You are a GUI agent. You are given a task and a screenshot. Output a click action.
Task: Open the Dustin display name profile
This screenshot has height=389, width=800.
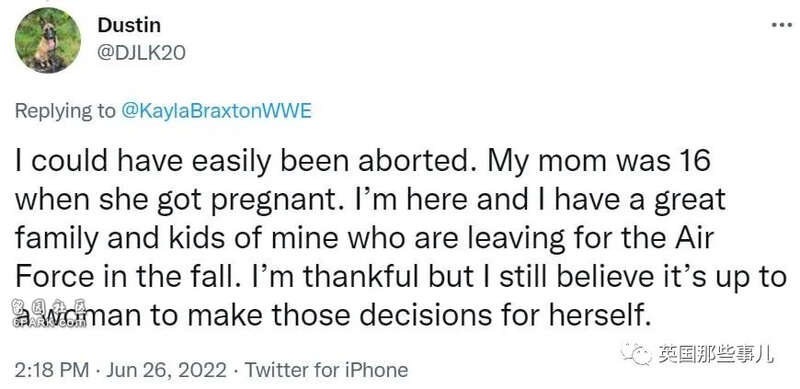[x=129, y=25]
